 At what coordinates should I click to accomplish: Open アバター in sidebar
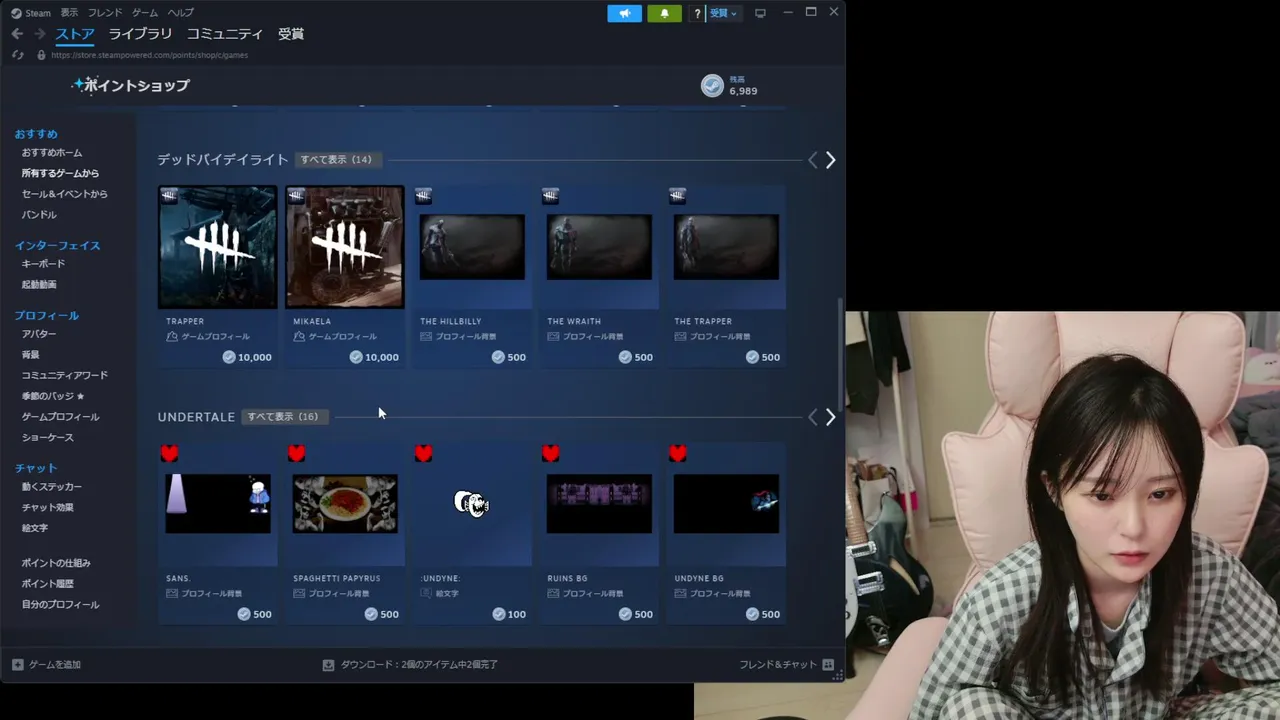click(39, 334)
